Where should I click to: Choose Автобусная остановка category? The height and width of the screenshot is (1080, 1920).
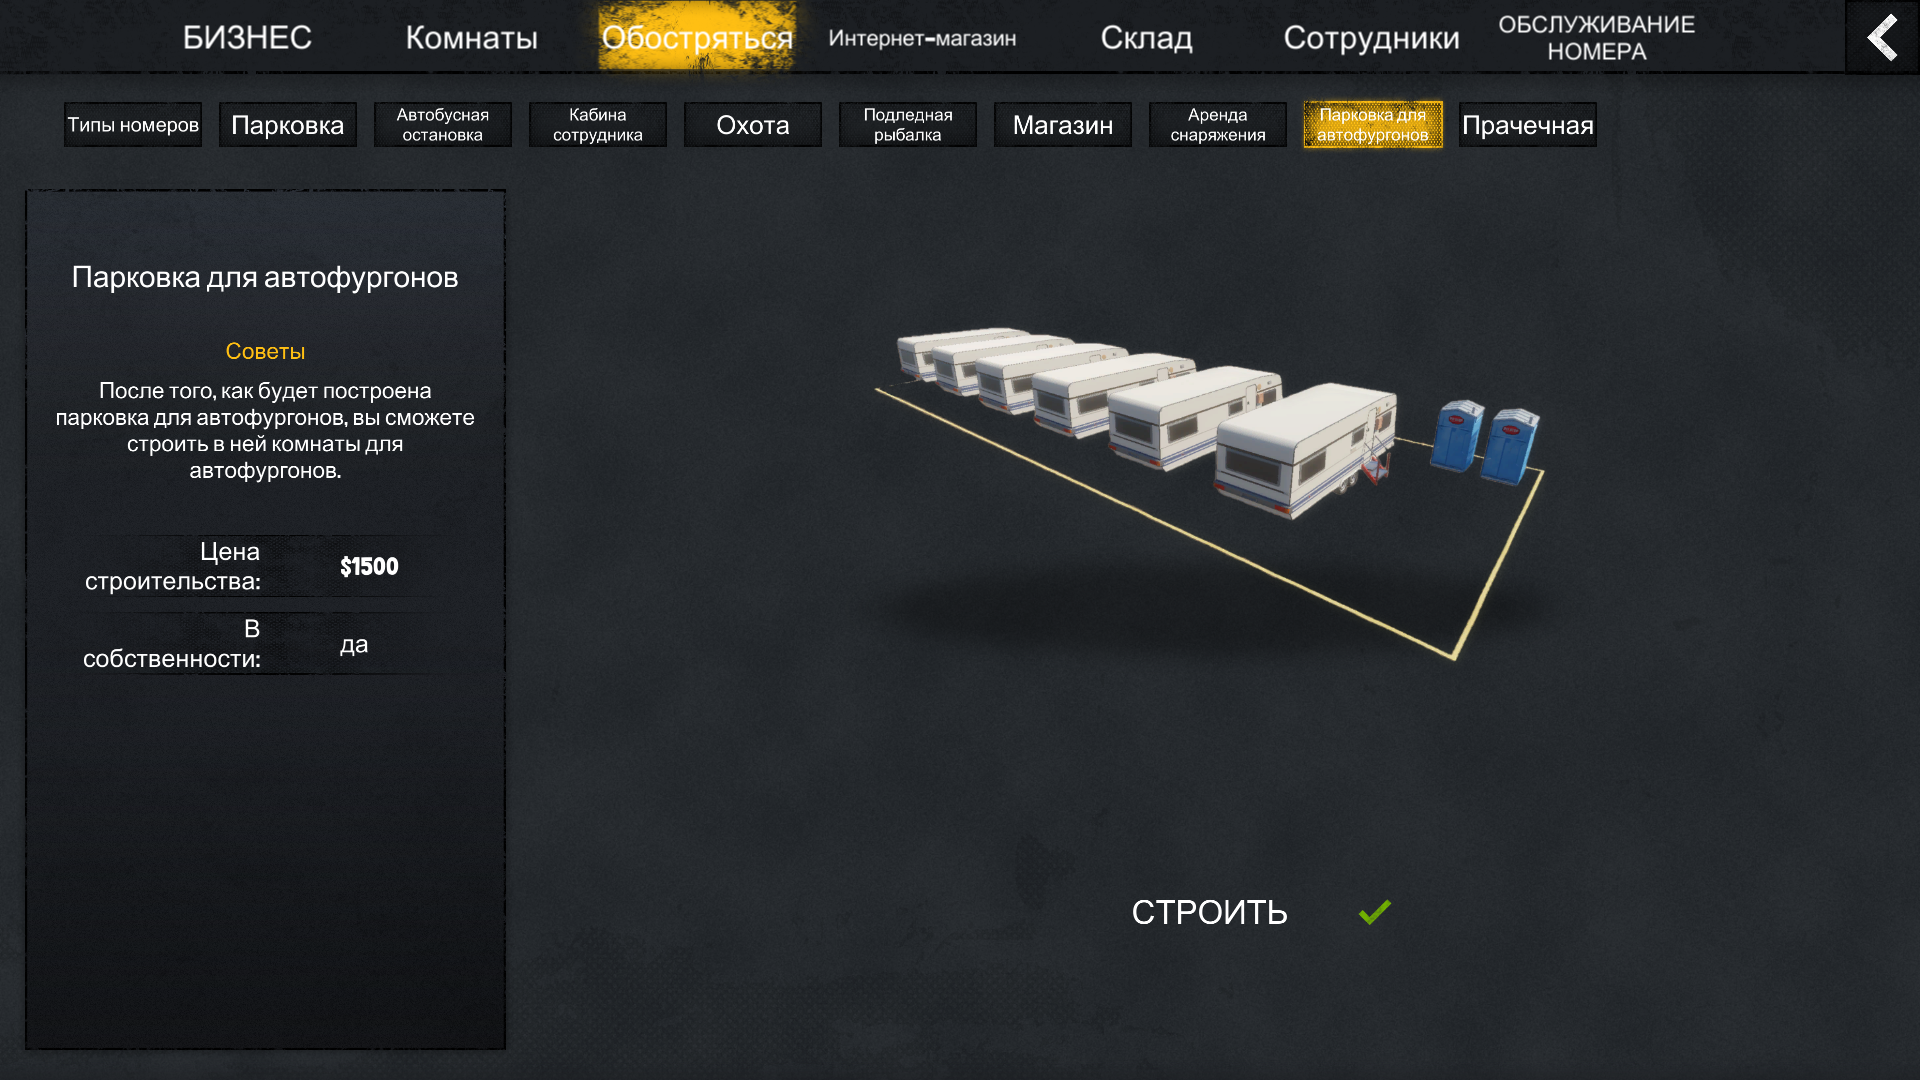tap(443, 125)
